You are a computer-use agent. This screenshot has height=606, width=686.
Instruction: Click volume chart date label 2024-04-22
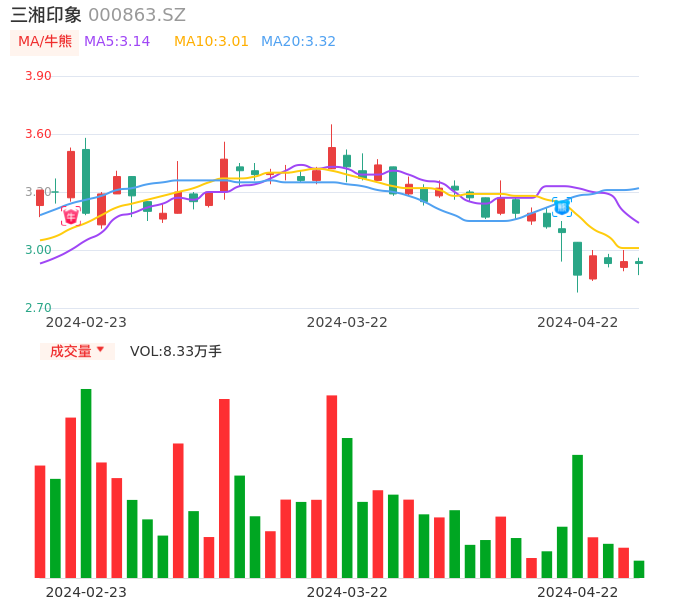(x=578, y=592)
